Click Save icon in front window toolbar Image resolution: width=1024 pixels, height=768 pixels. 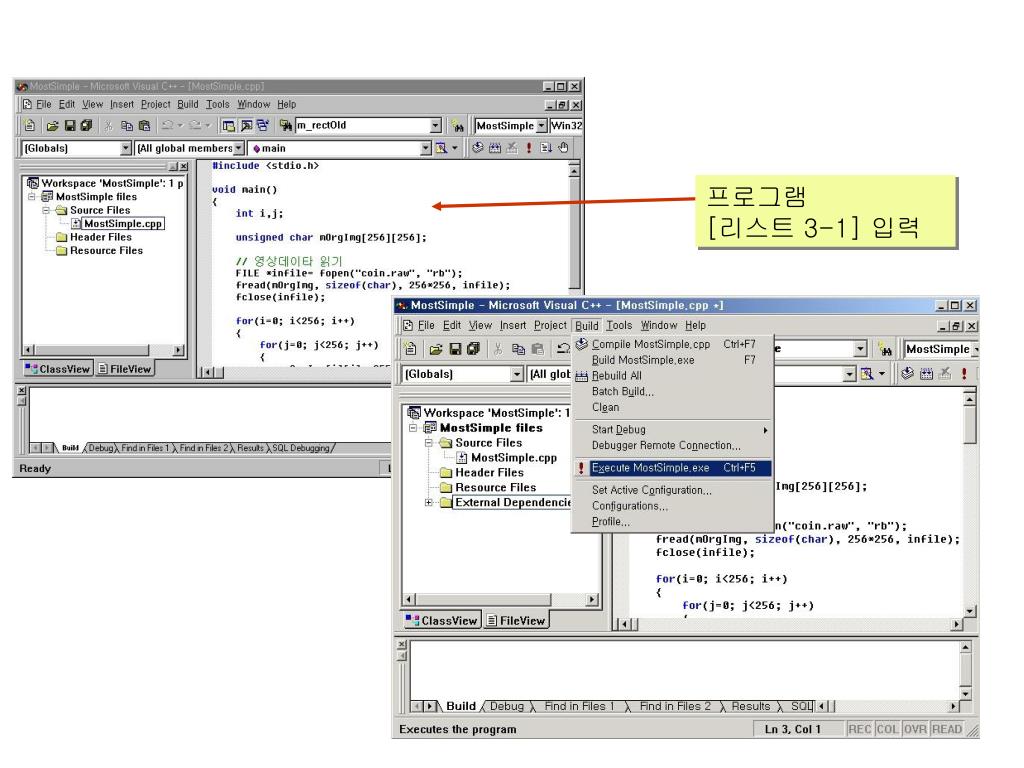[455, 349]
